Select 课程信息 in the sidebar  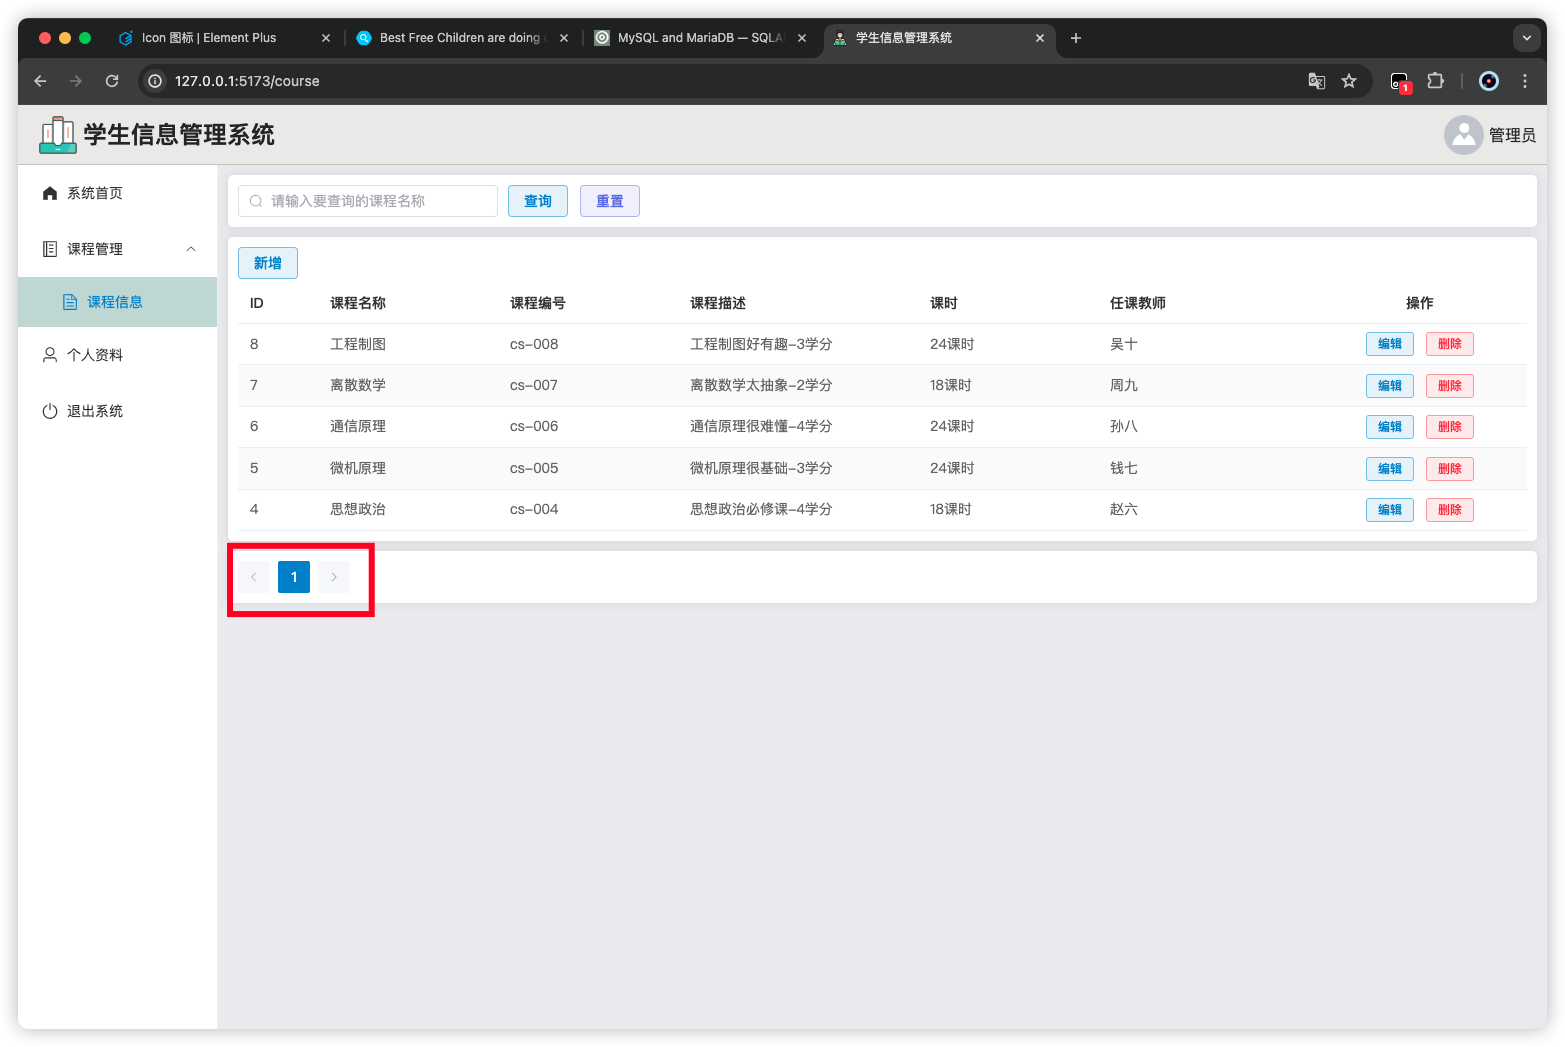pyautogui.click(x=118, y=302)
